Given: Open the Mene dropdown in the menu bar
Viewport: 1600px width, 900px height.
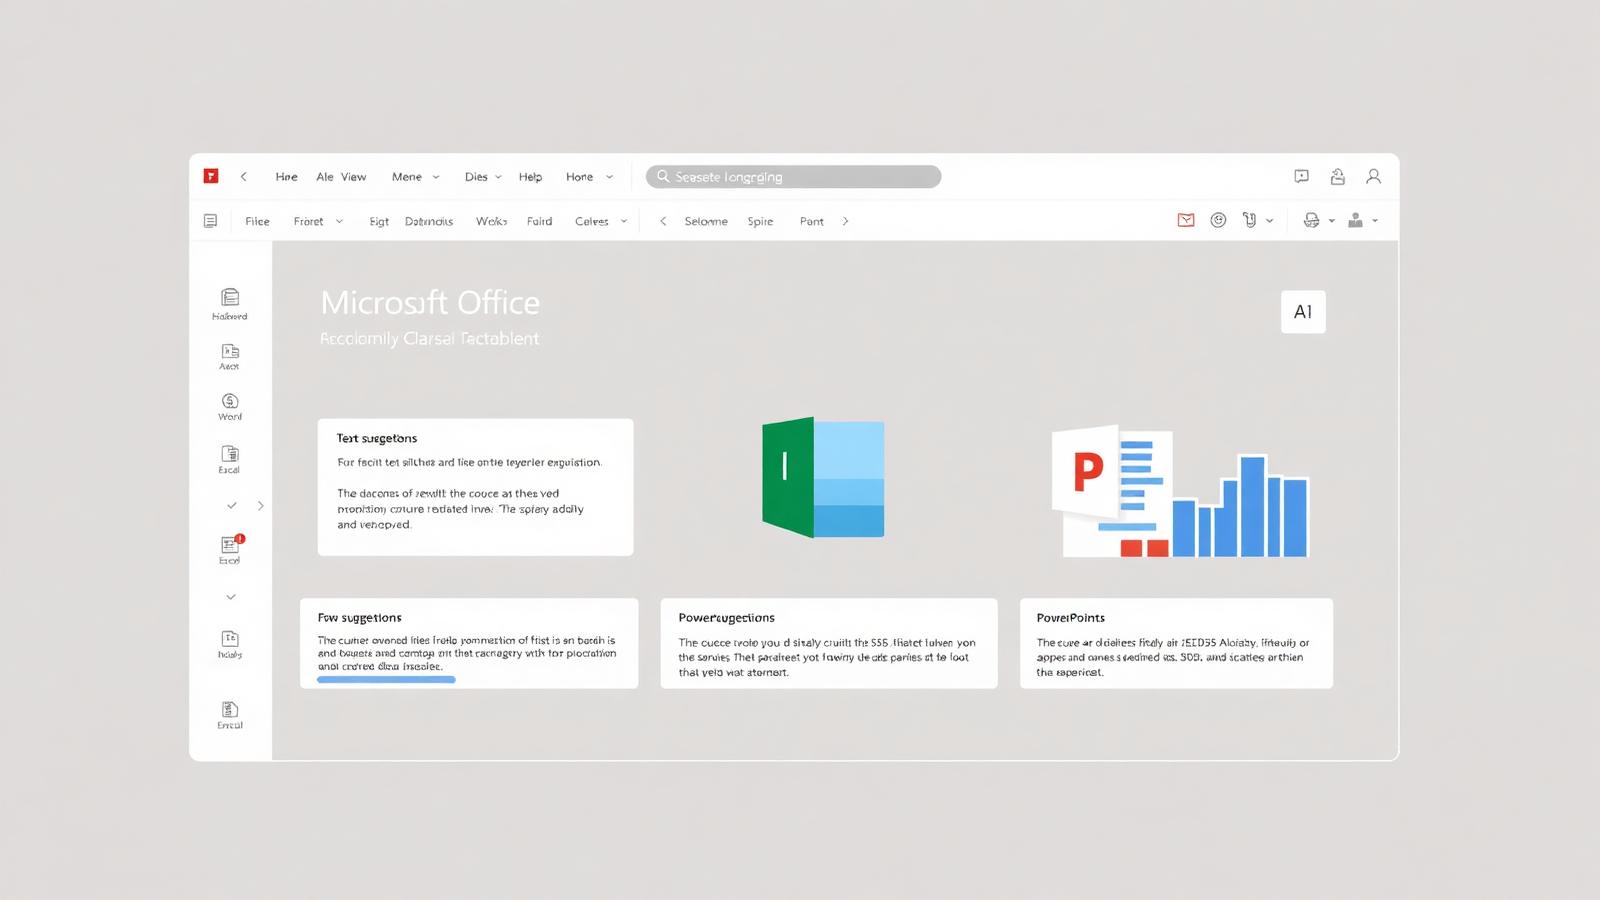Looking at the screenshot, I should pyautogui.click(x=412, y=176).
